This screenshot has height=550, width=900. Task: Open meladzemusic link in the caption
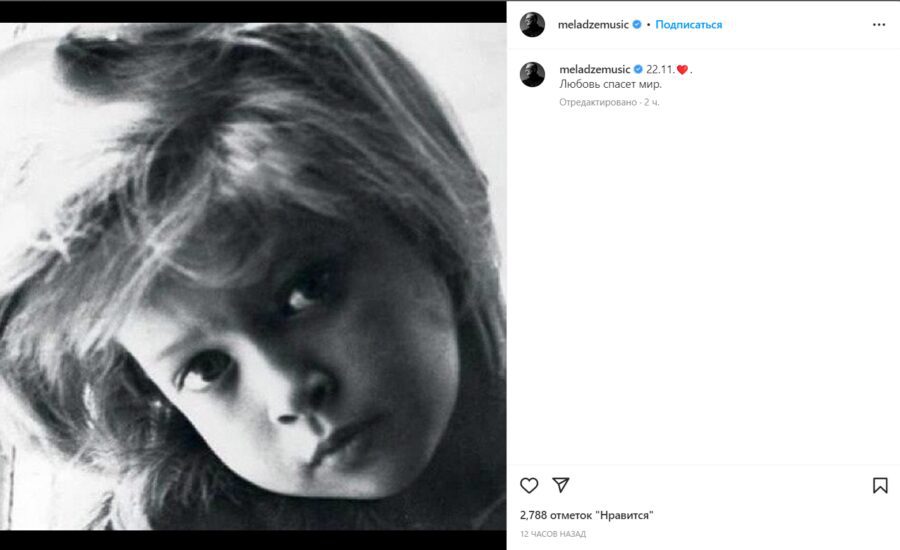(x=594, y=69)
